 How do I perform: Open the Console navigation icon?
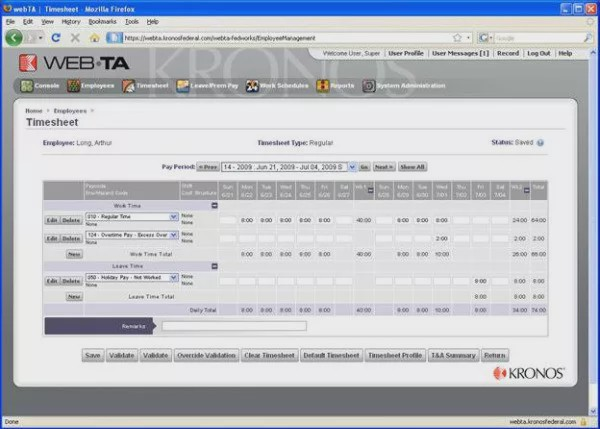pos(27,86)
